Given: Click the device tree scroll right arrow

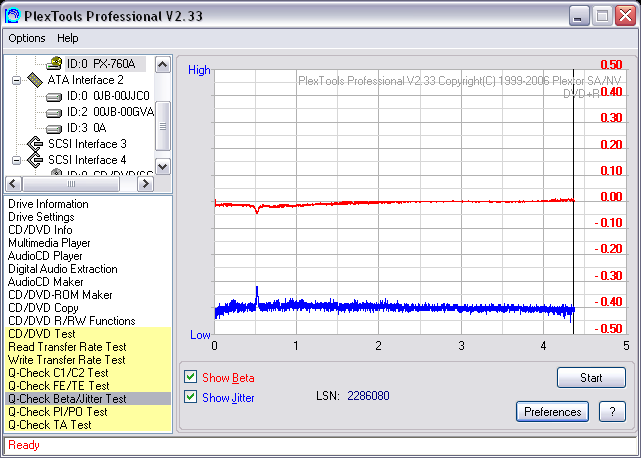Looking at the screenshot, I should coord(146,184).
